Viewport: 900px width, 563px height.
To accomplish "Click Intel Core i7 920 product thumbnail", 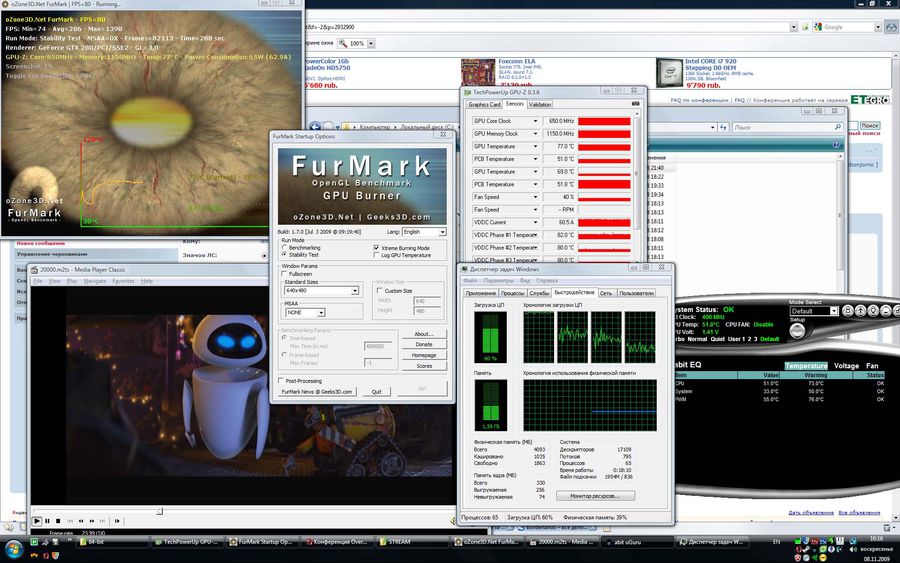I will click(x=669, y=73).
